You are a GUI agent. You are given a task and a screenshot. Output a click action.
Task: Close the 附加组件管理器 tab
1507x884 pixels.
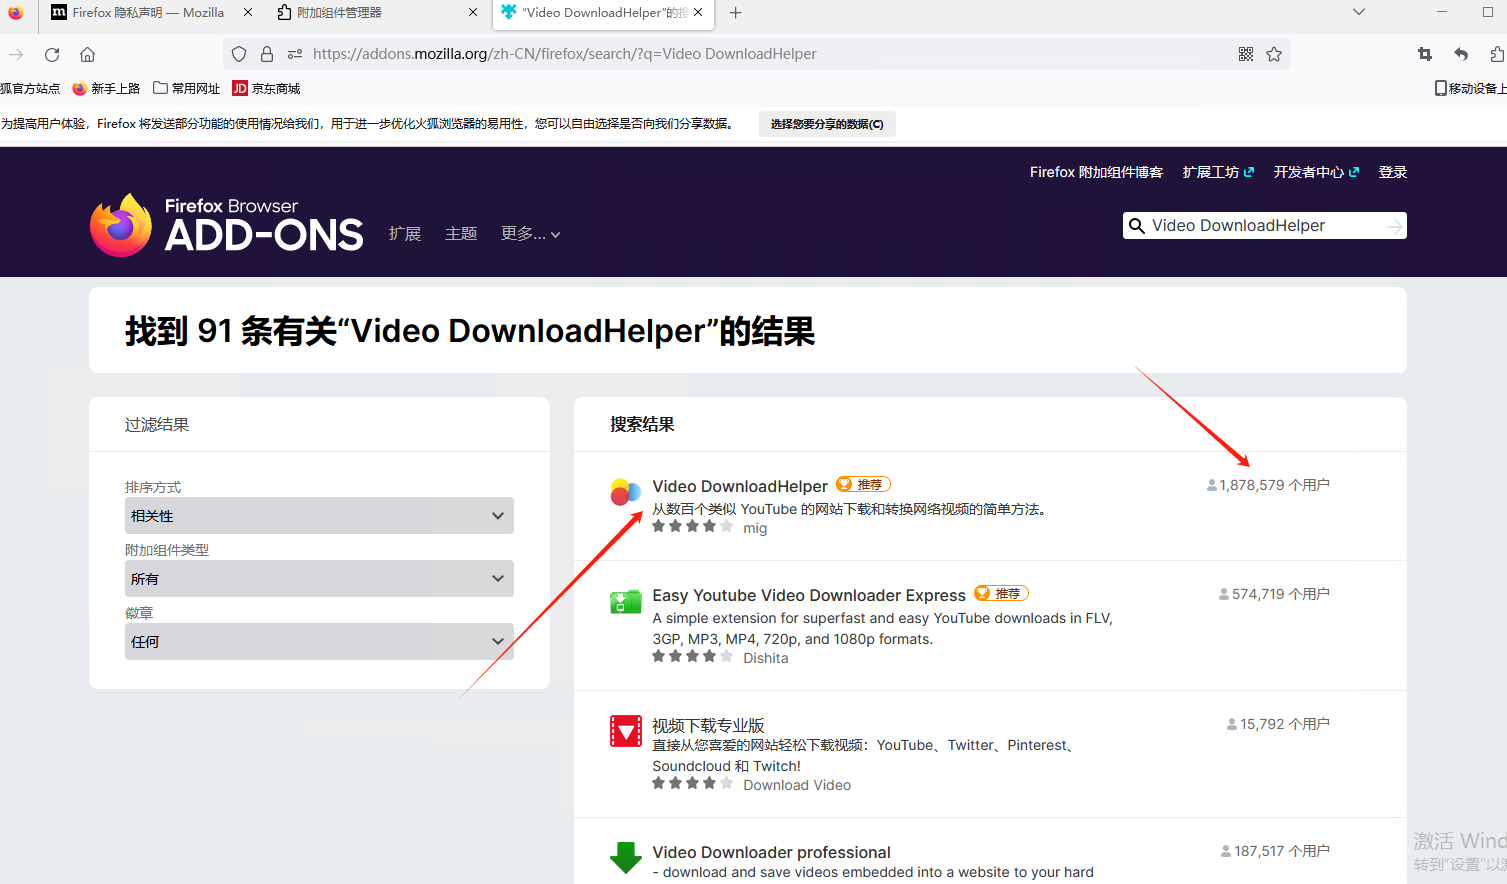(473, 12)
